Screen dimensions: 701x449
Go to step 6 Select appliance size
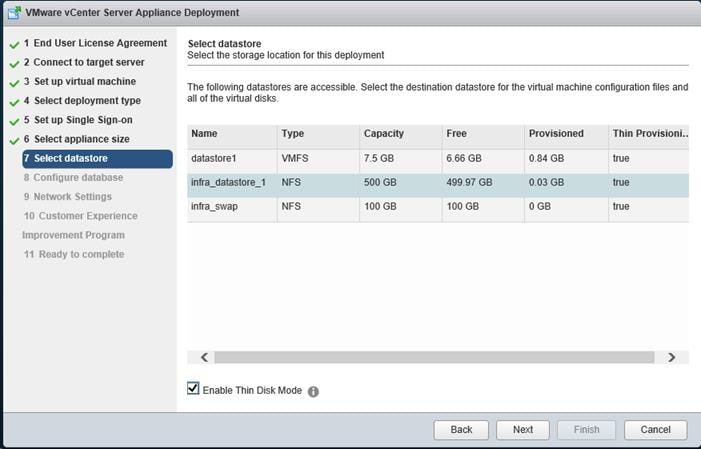pyautogui.click(x=76, y=139)
